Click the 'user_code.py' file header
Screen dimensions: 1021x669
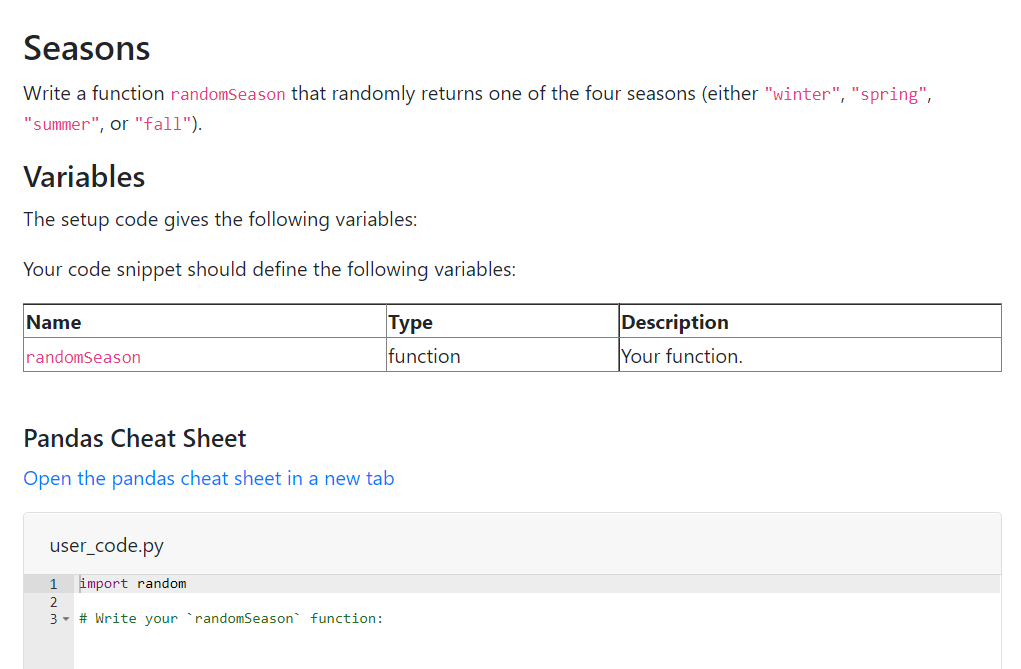click(x=107, y=545)
